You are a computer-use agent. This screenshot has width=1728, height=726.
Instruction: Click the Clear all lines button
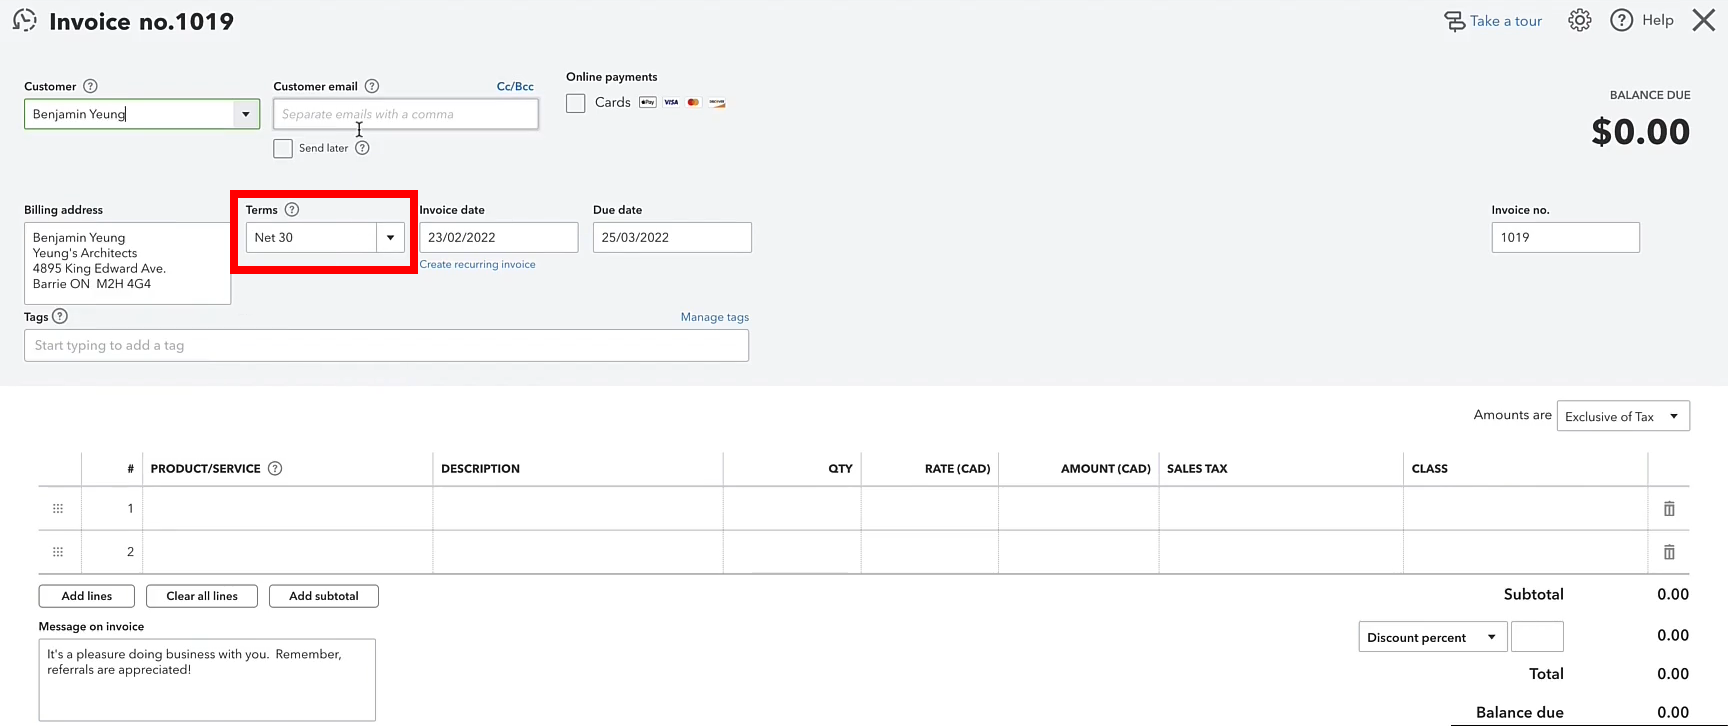(202, 596)
